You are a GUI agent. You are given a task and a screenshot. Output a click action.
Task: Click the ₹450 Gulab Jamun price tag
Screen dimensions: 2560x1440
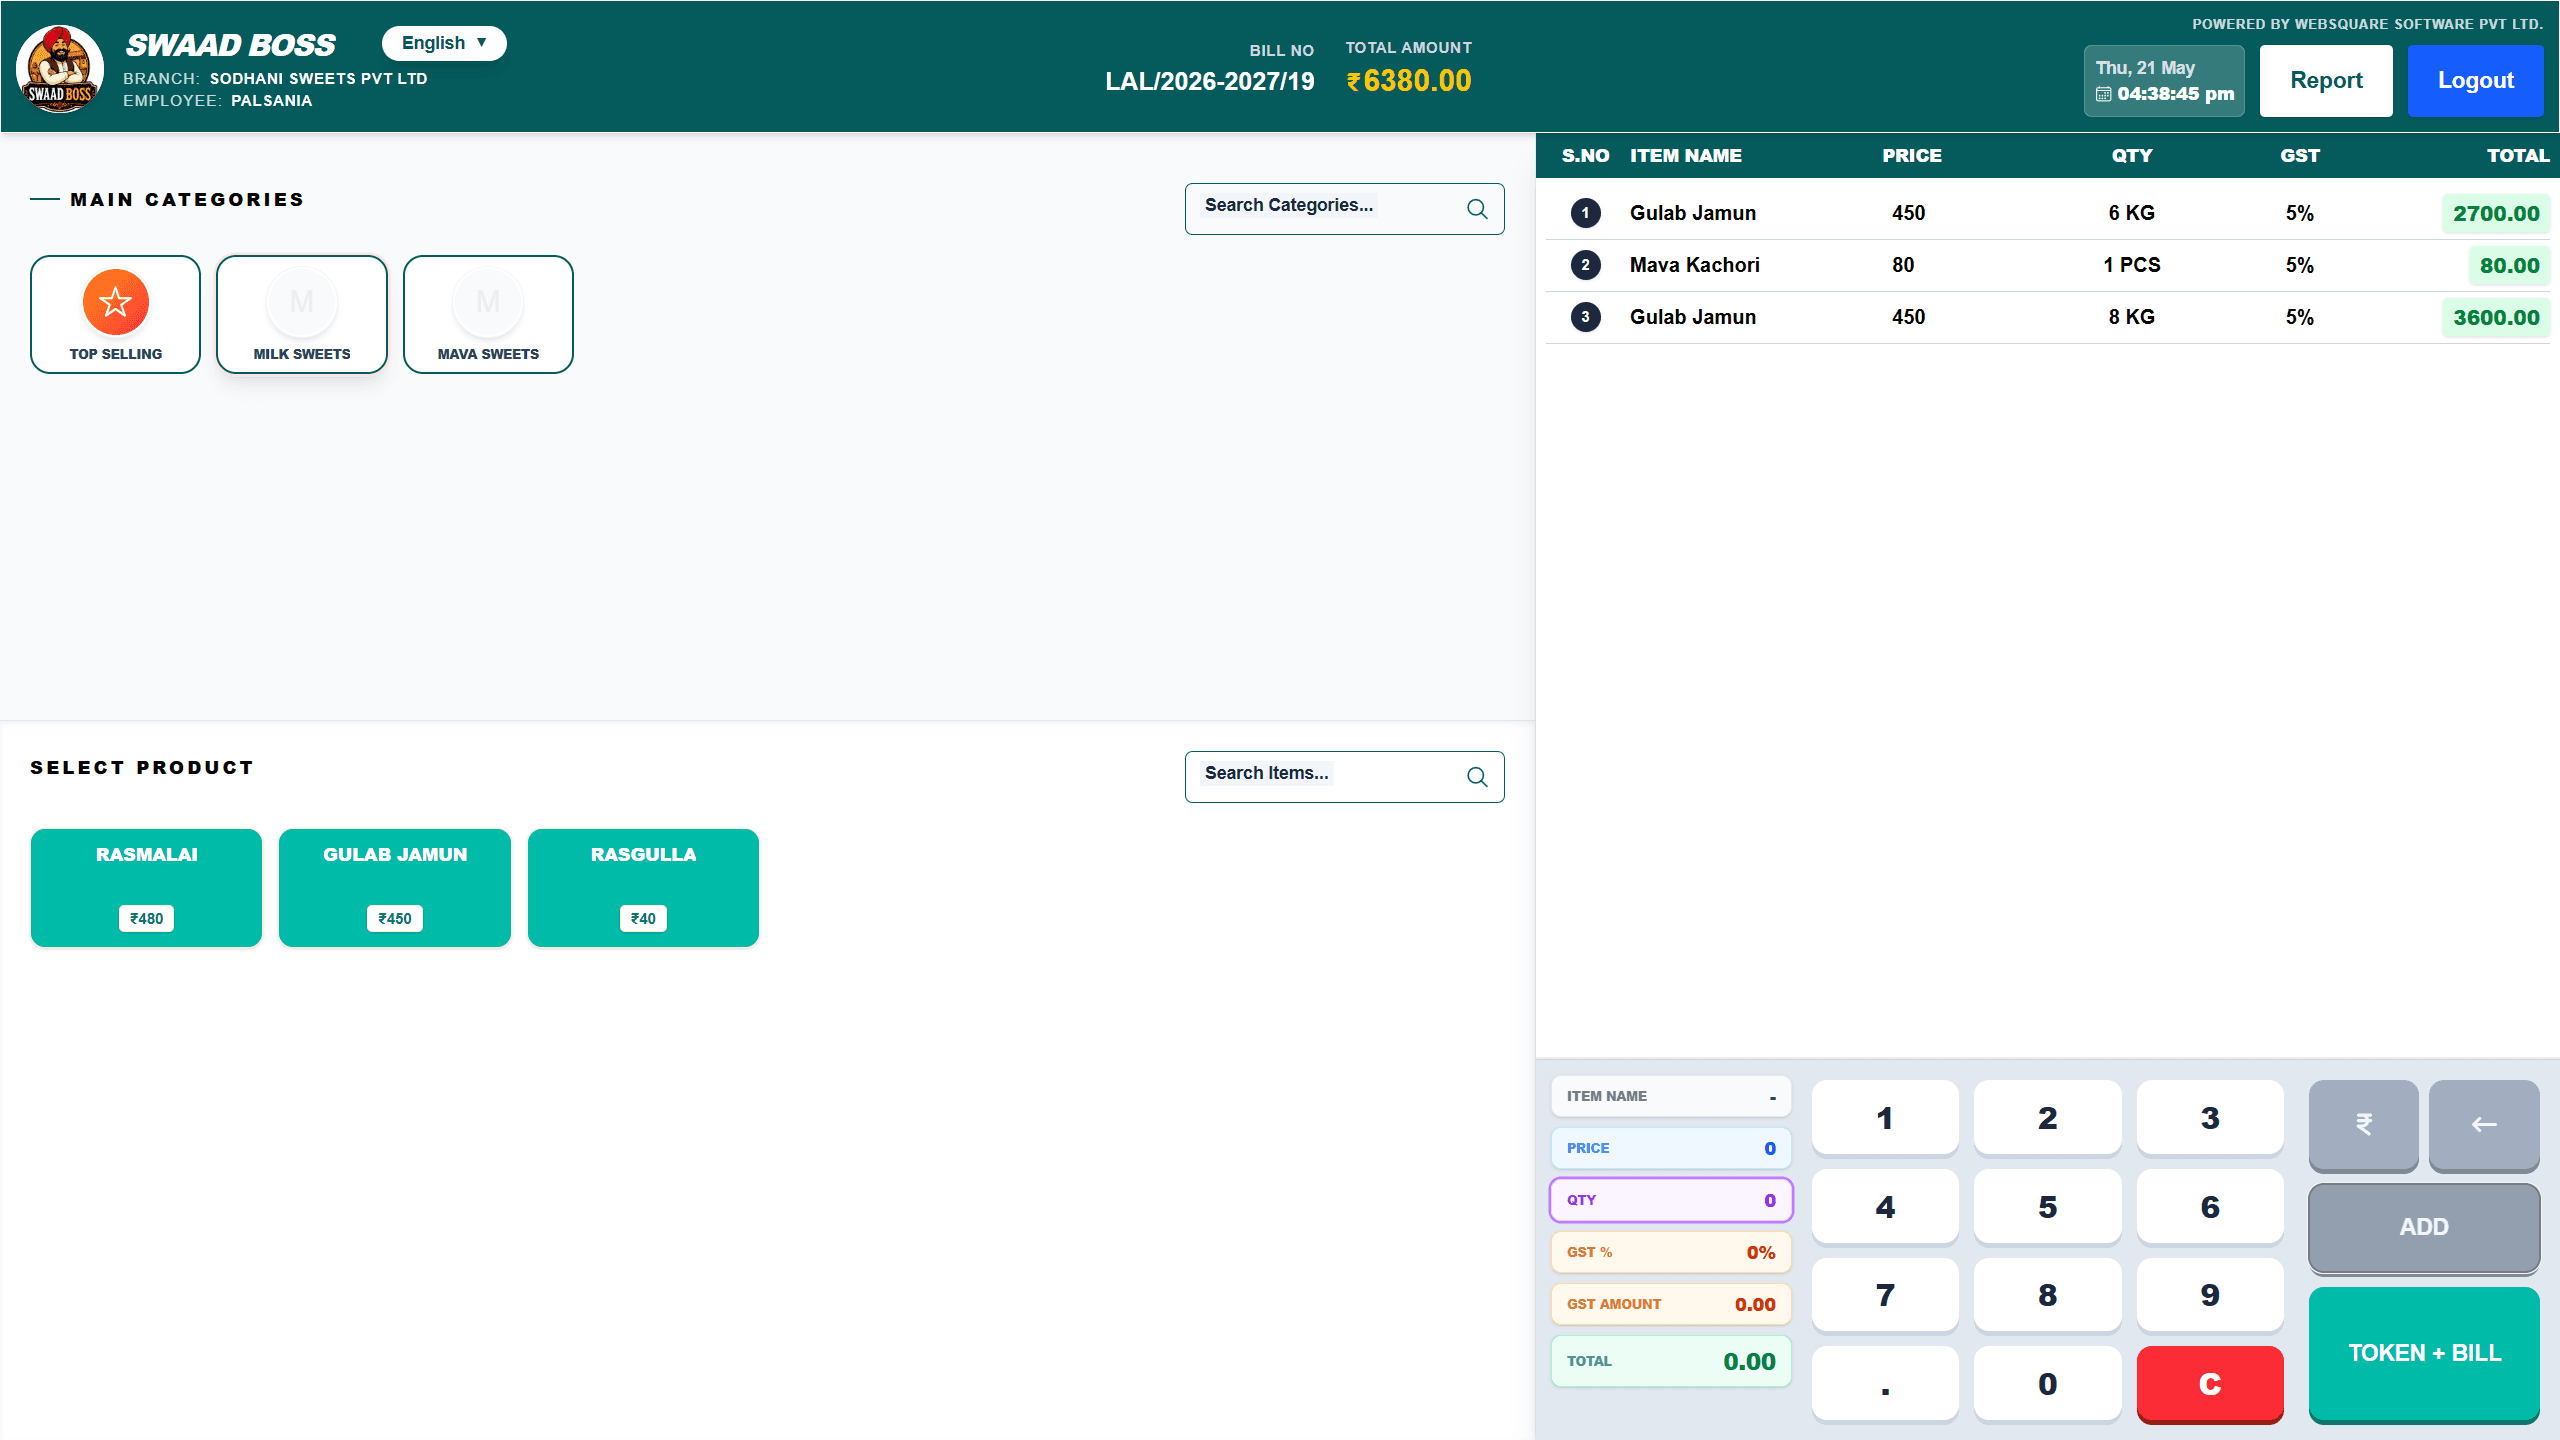pyautogui.click(x=395, y=919)
